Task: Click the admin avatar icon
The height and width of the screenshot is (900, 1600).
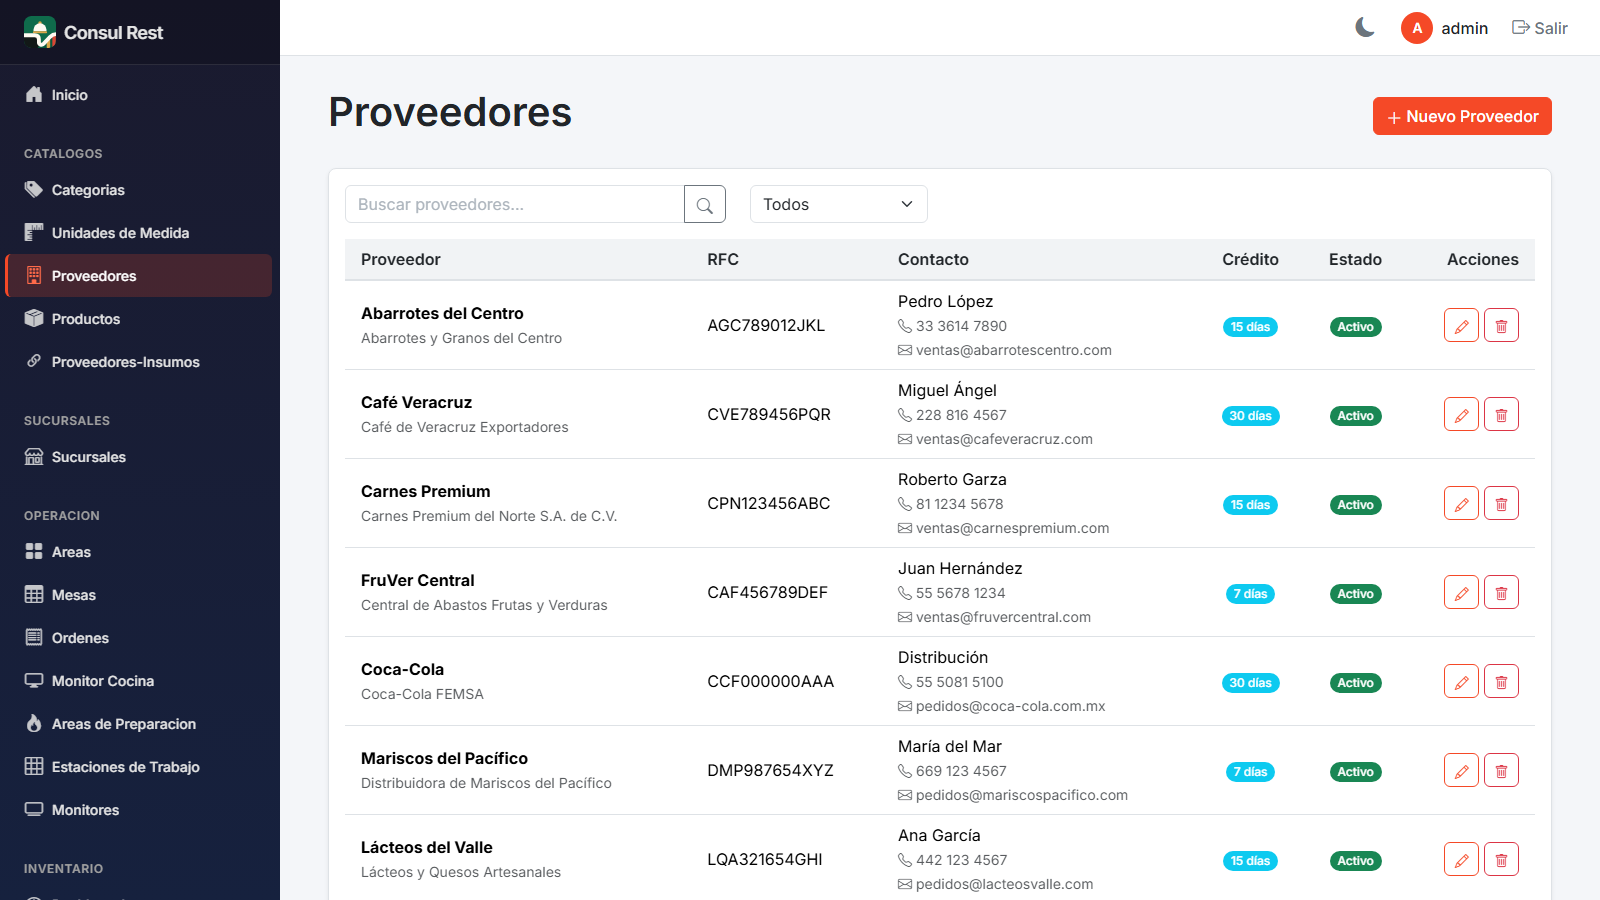Action: (x=1417, y=28)
